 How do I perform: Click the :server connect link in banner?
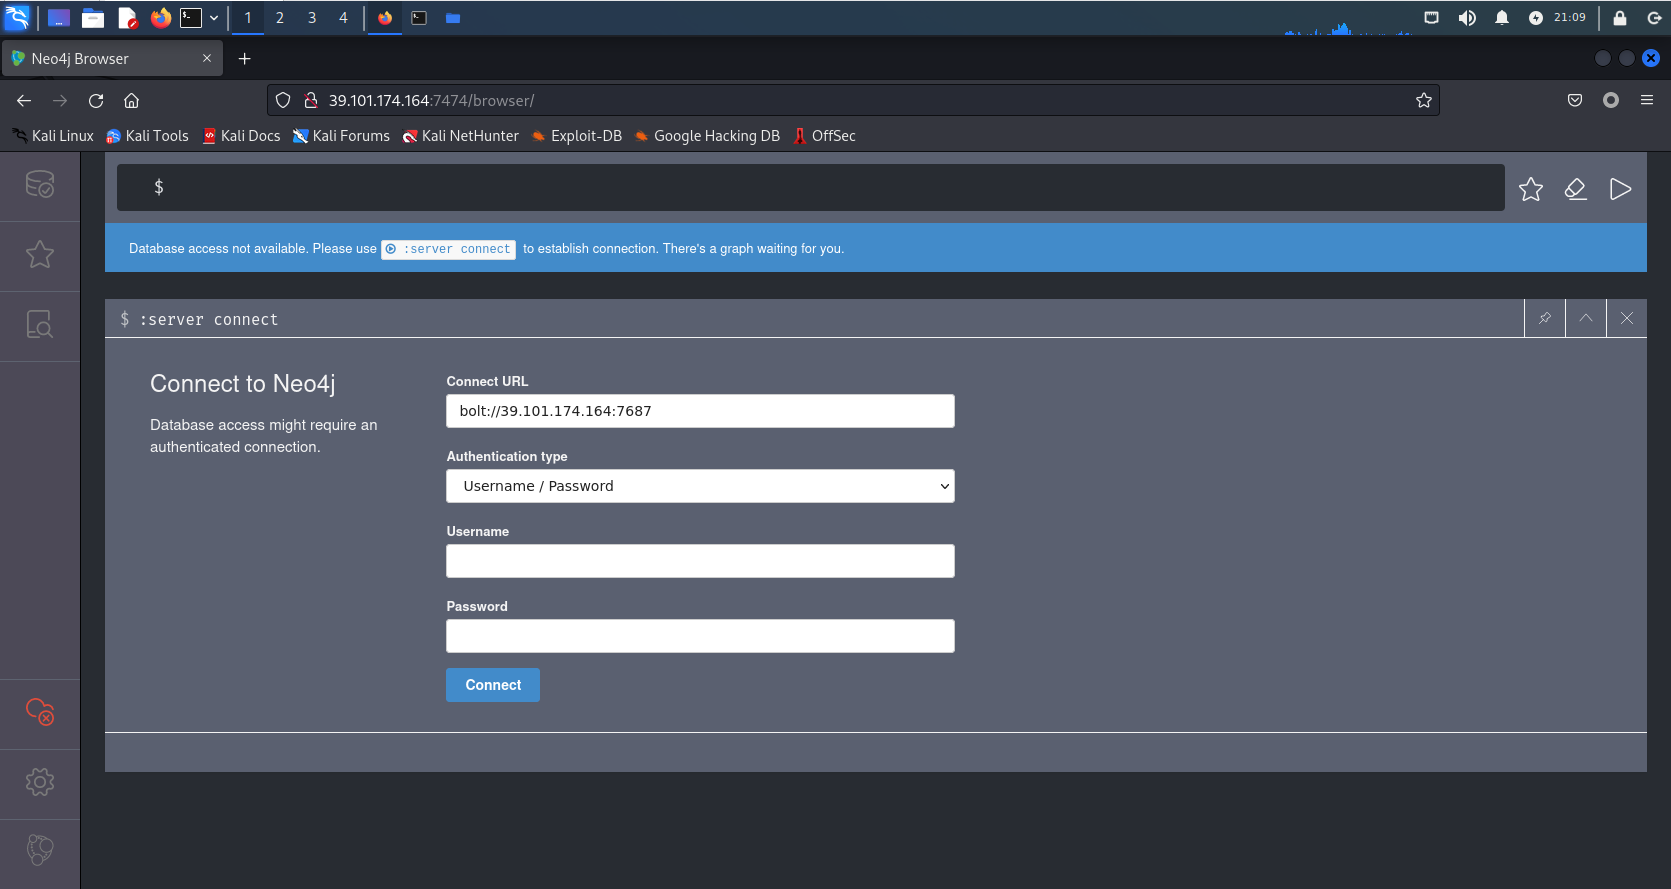[449, 249]
